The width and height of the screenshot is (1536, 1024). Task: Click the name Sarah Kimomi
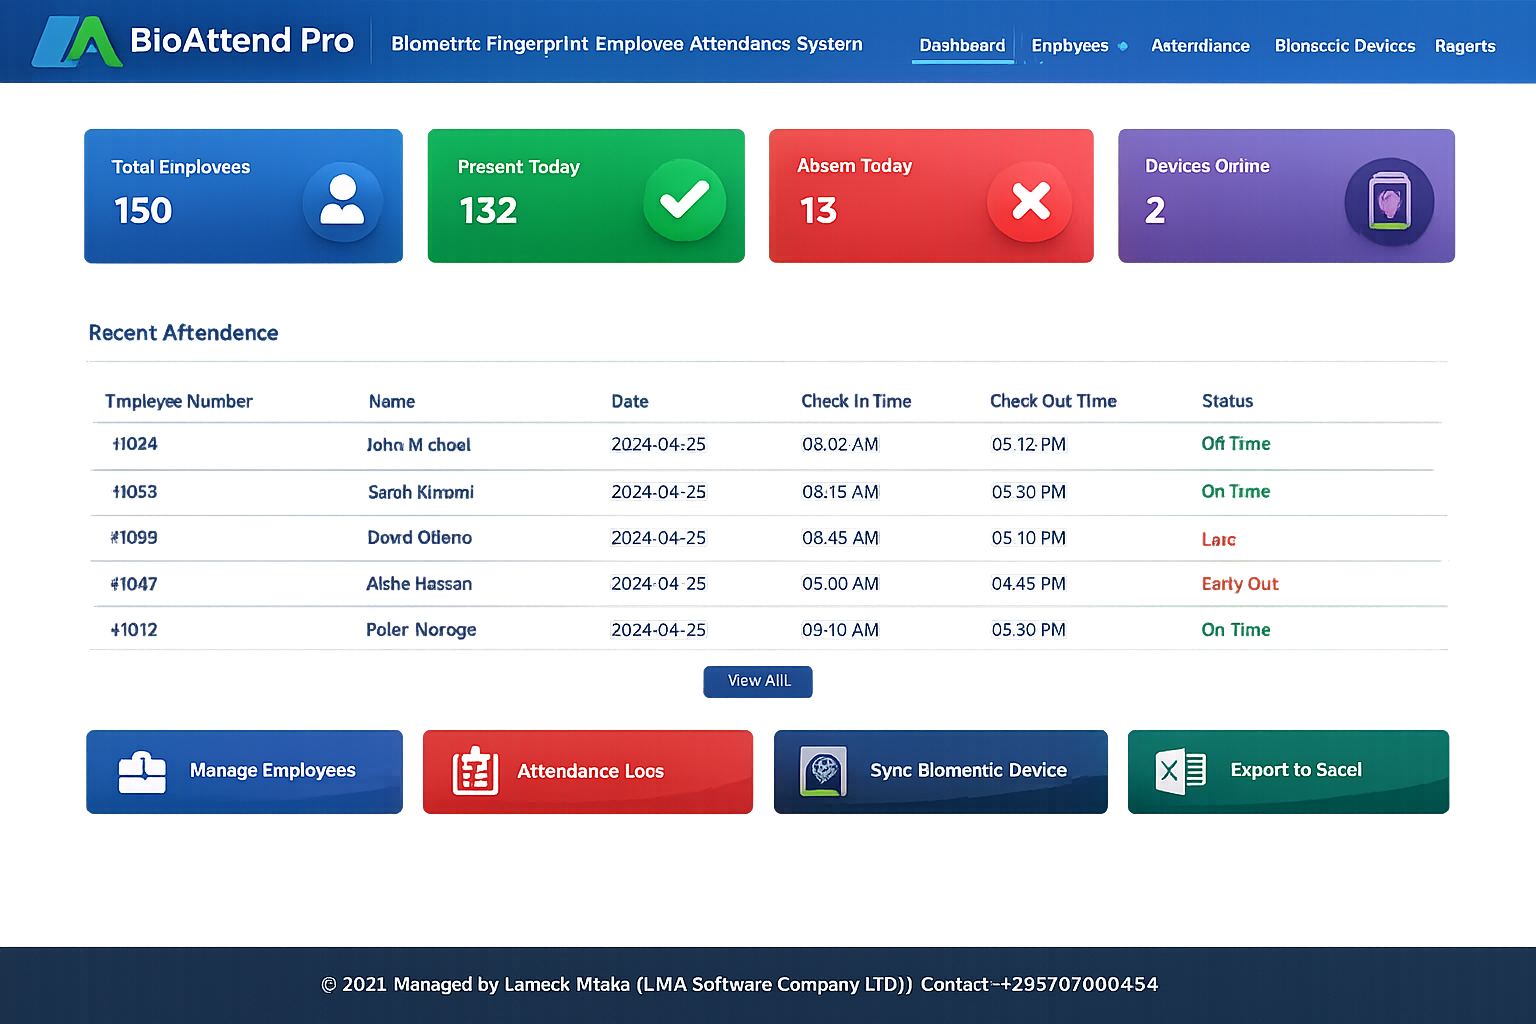click(421, 492)
